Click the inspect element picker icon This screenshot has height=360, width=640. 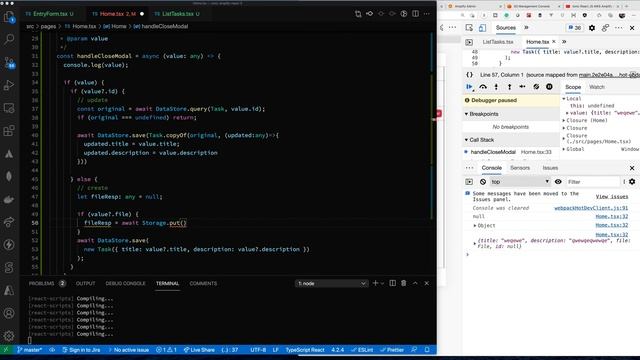point(469,28)
